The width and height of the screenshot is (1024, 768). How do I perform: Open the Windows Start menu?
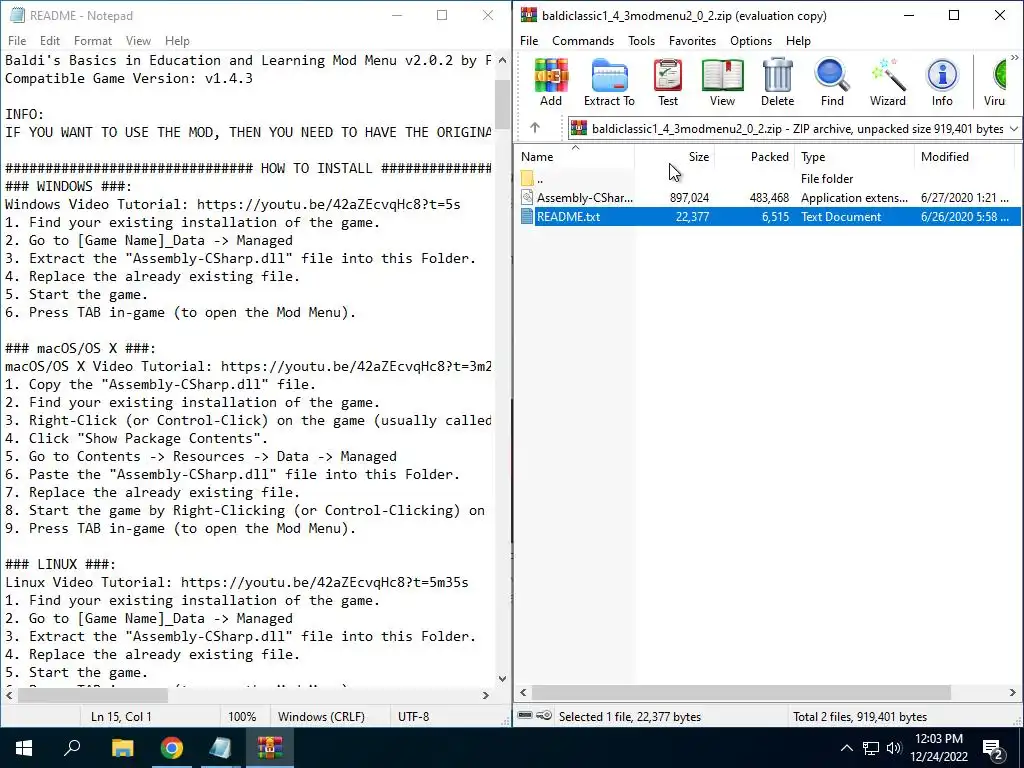[x=24, y=748]
